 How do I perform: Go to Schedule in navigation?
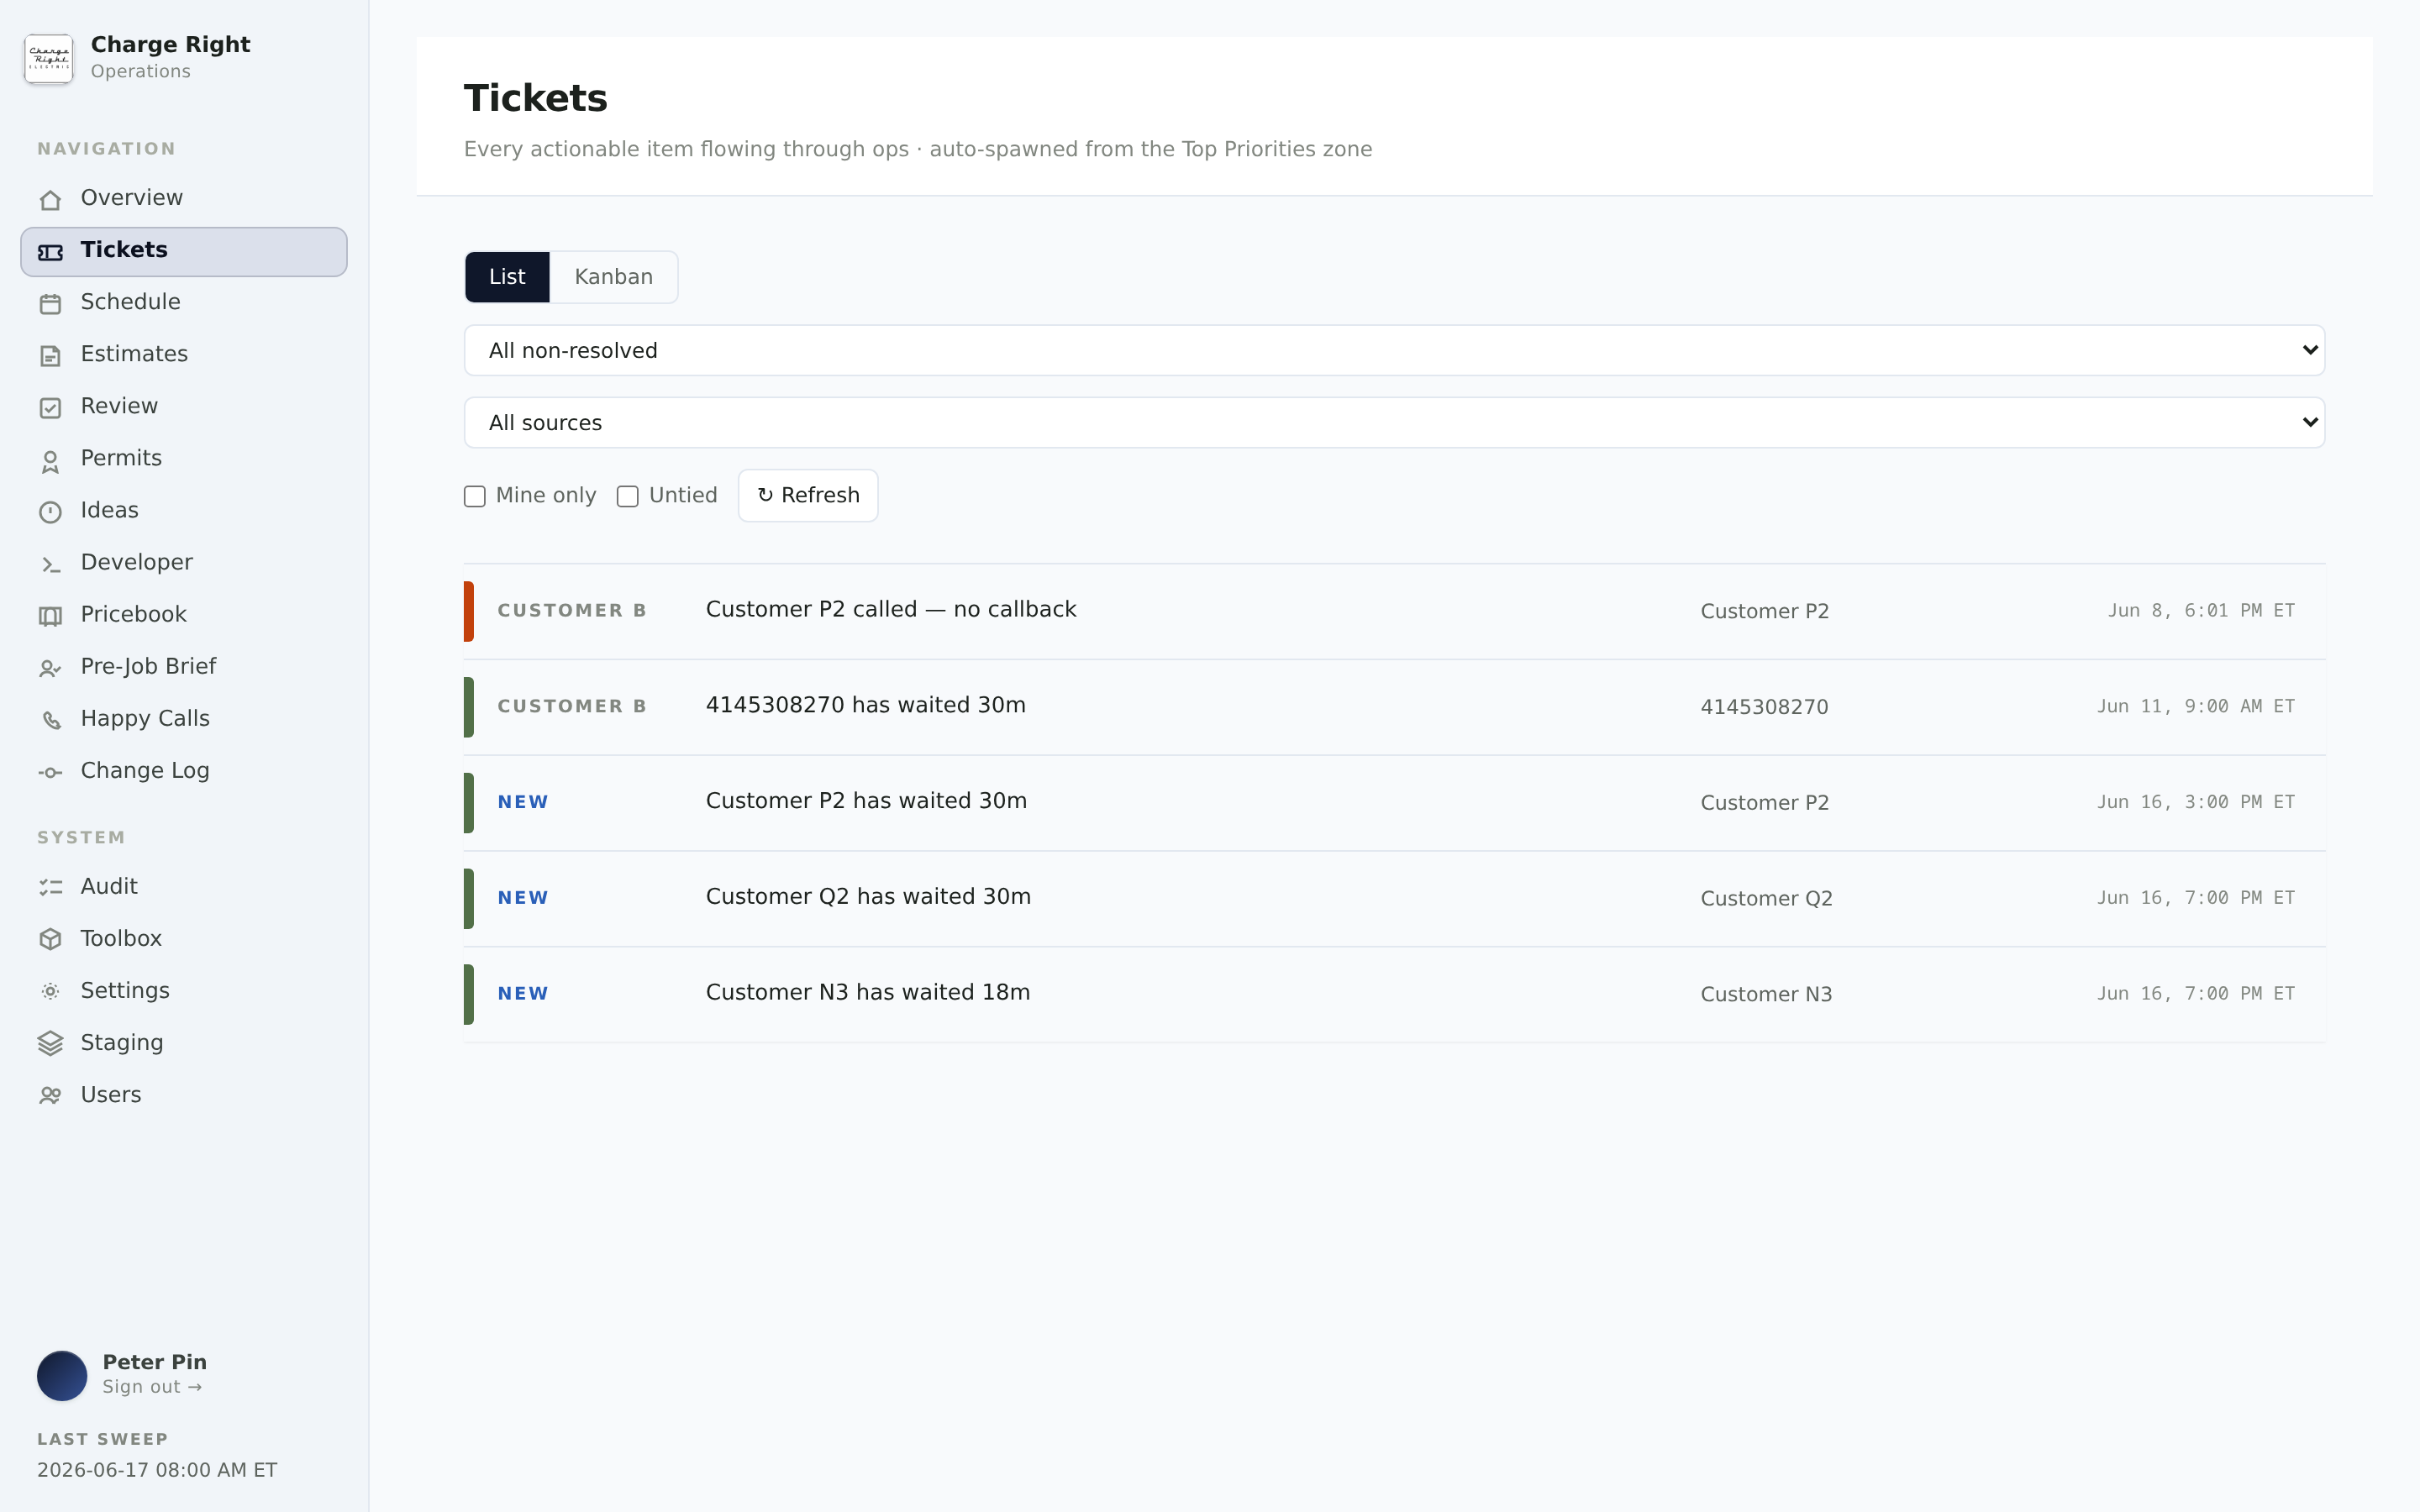(x=184, y=302)
